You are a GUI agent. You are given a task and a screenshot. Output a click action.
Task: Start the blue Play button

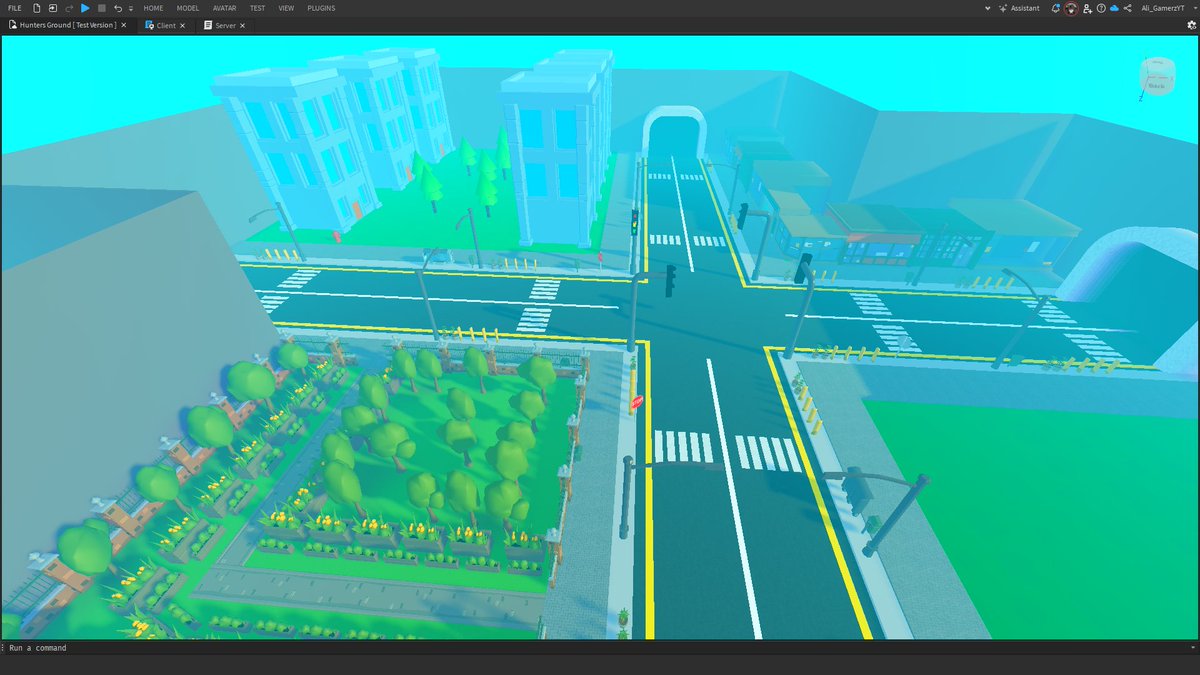point(85,8)
